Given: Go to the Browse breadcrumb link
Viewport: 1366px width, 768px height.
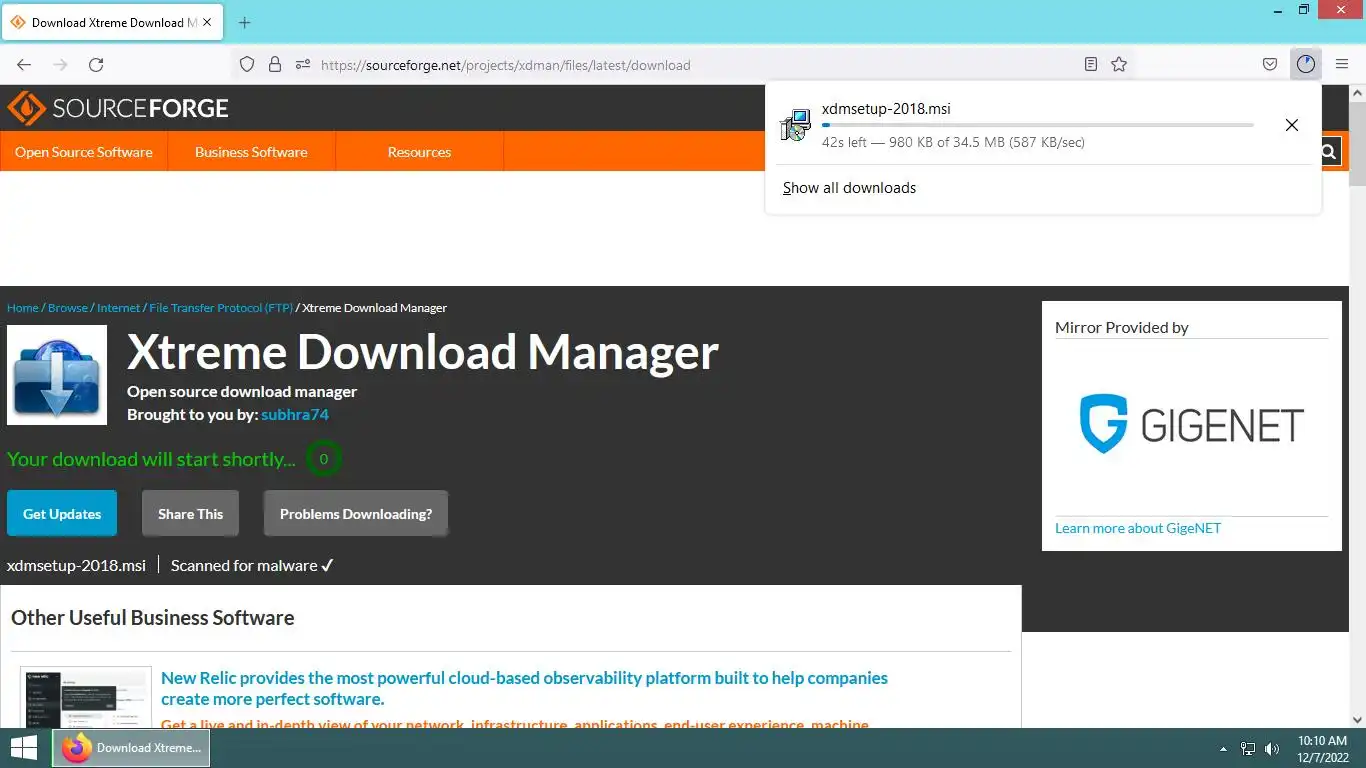Looking at the screenshot, I should tap(68, 308).
